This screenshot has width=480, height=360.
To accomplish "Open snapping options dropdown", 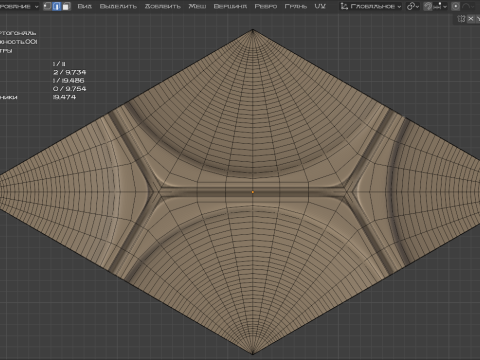I will pyautogui.click(x=440, y=6).
